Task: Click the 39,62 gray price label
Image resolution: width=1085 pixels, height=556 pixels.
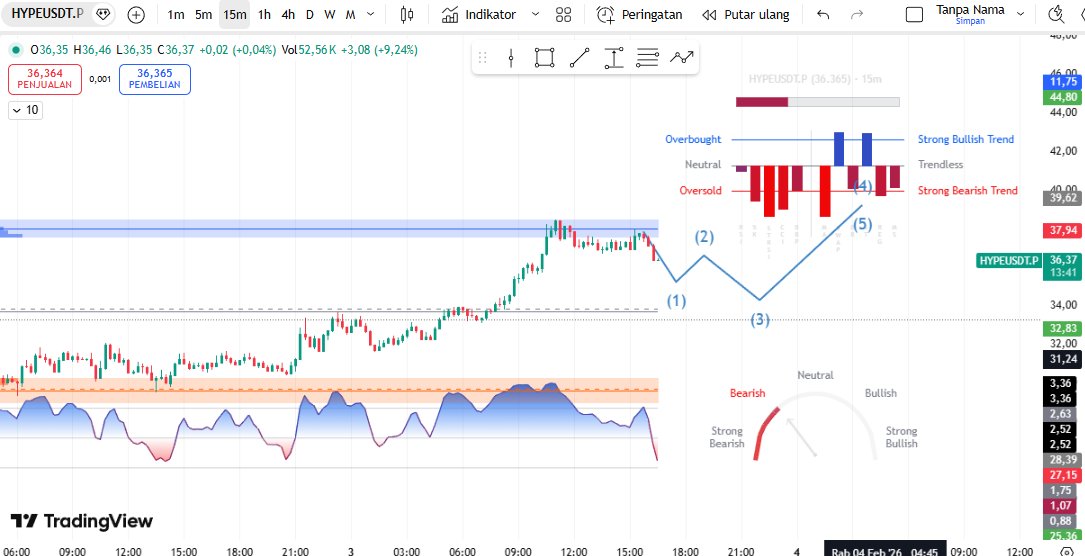Action: point(1062,198)
